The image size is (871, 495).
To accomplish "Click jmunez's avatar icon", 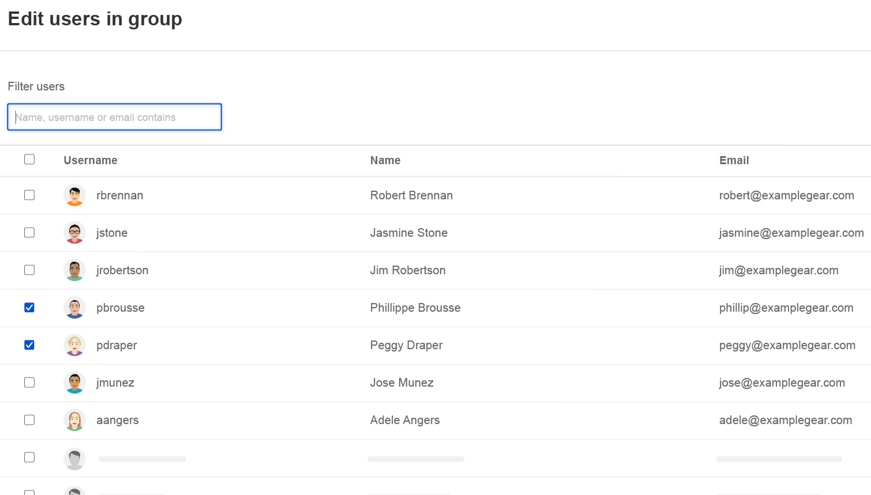I will [75, 383].
